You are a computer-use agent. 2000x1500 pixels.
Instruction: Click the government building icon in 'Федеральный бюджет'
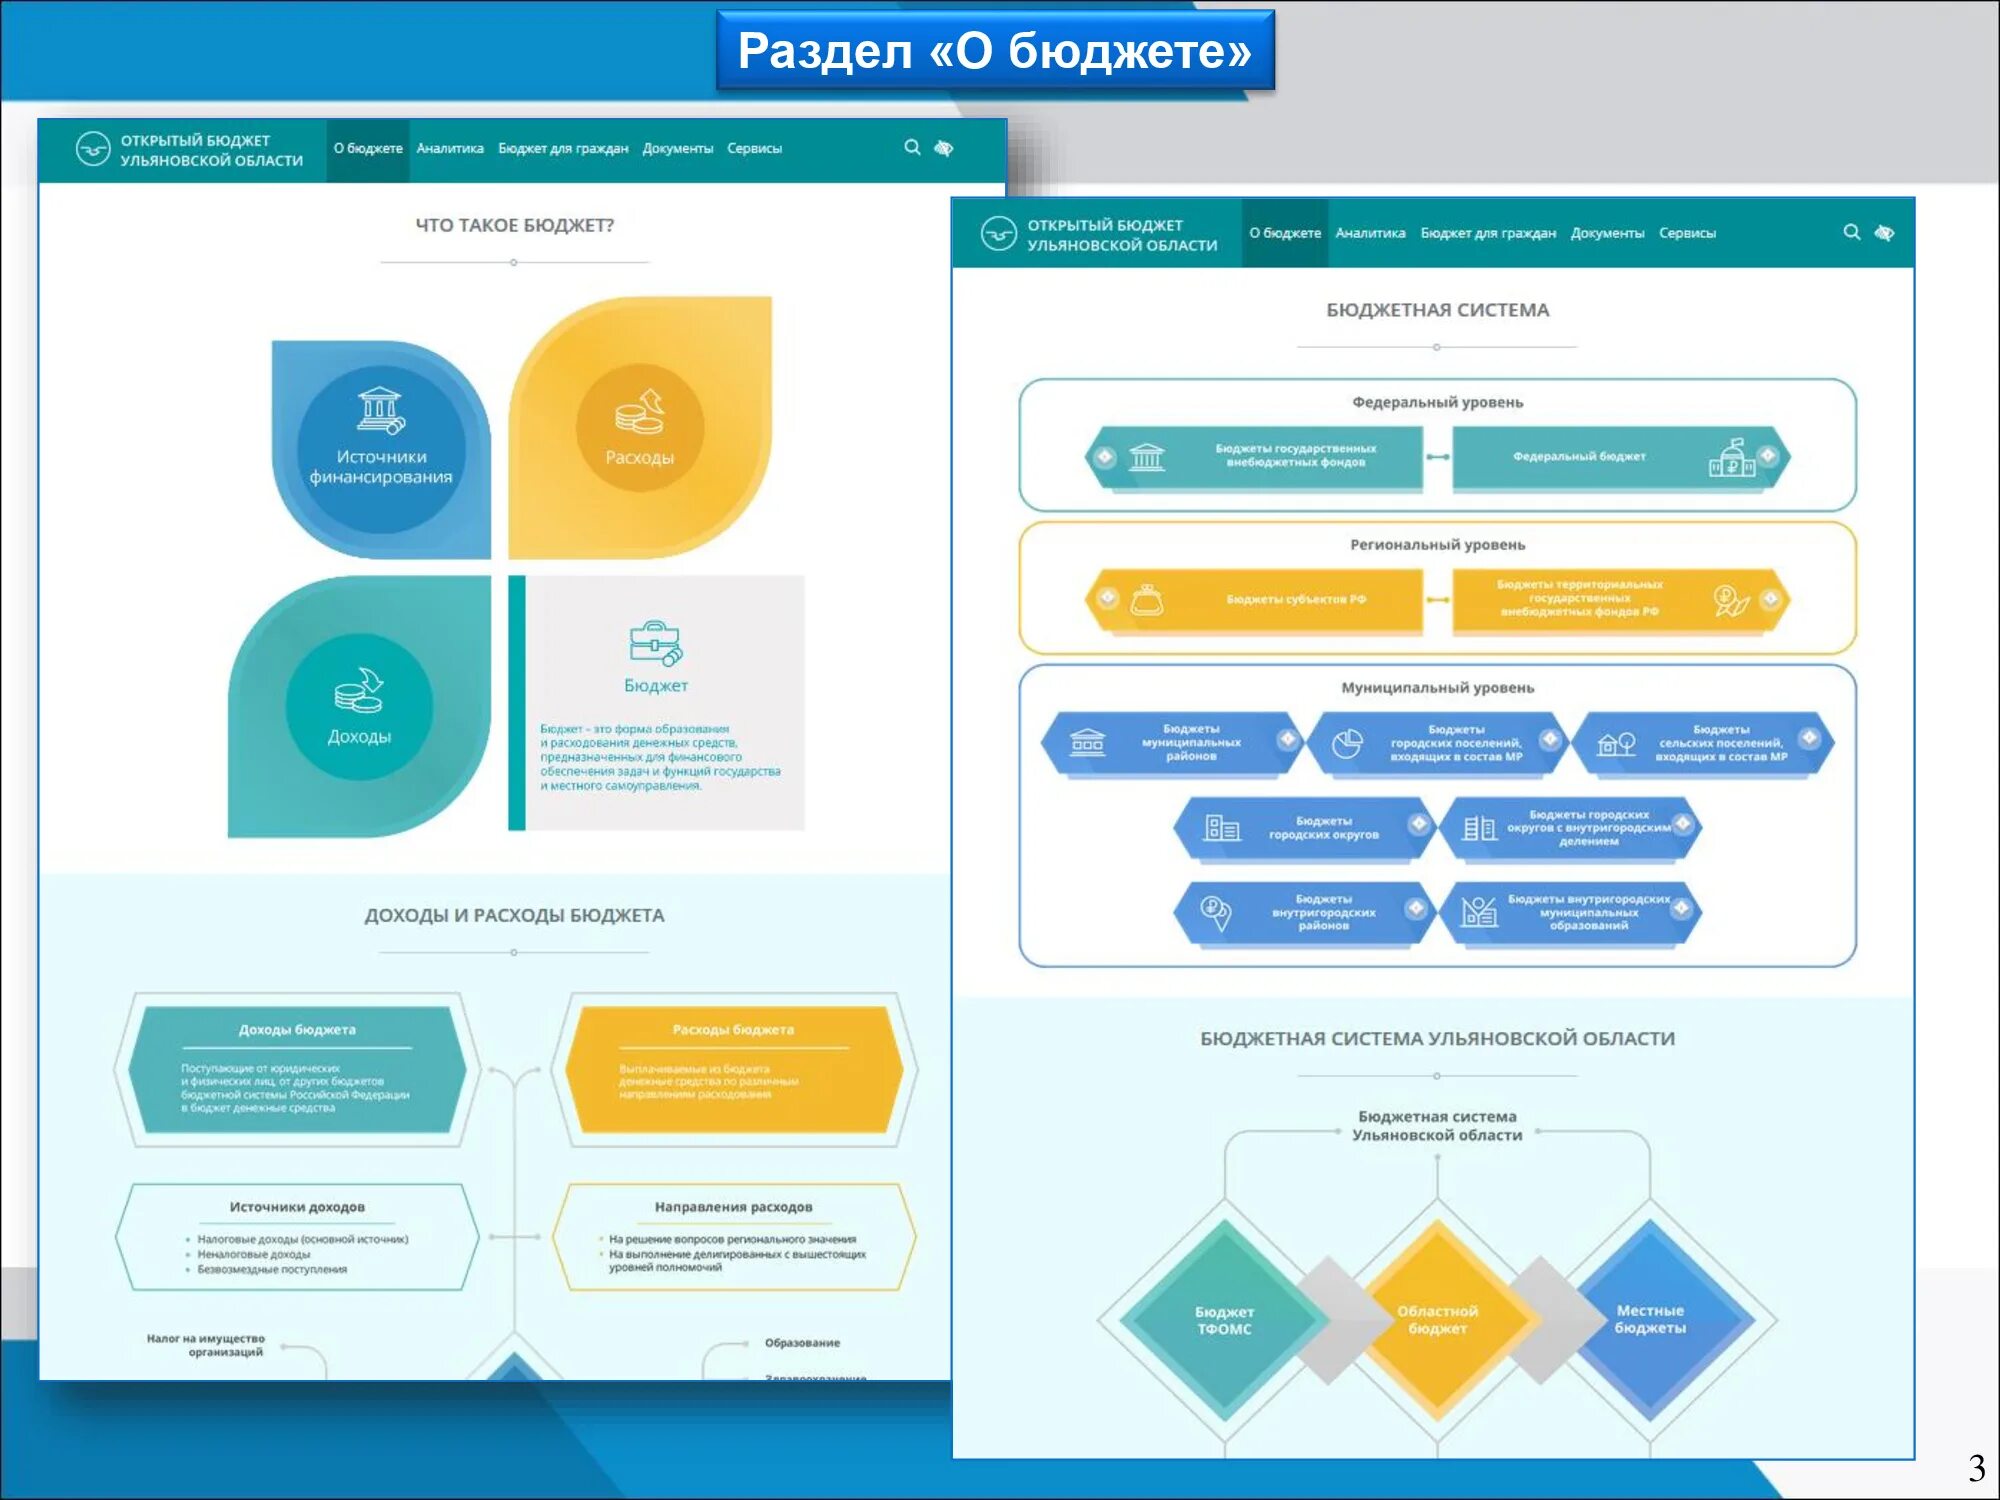tap(1732, 457)
